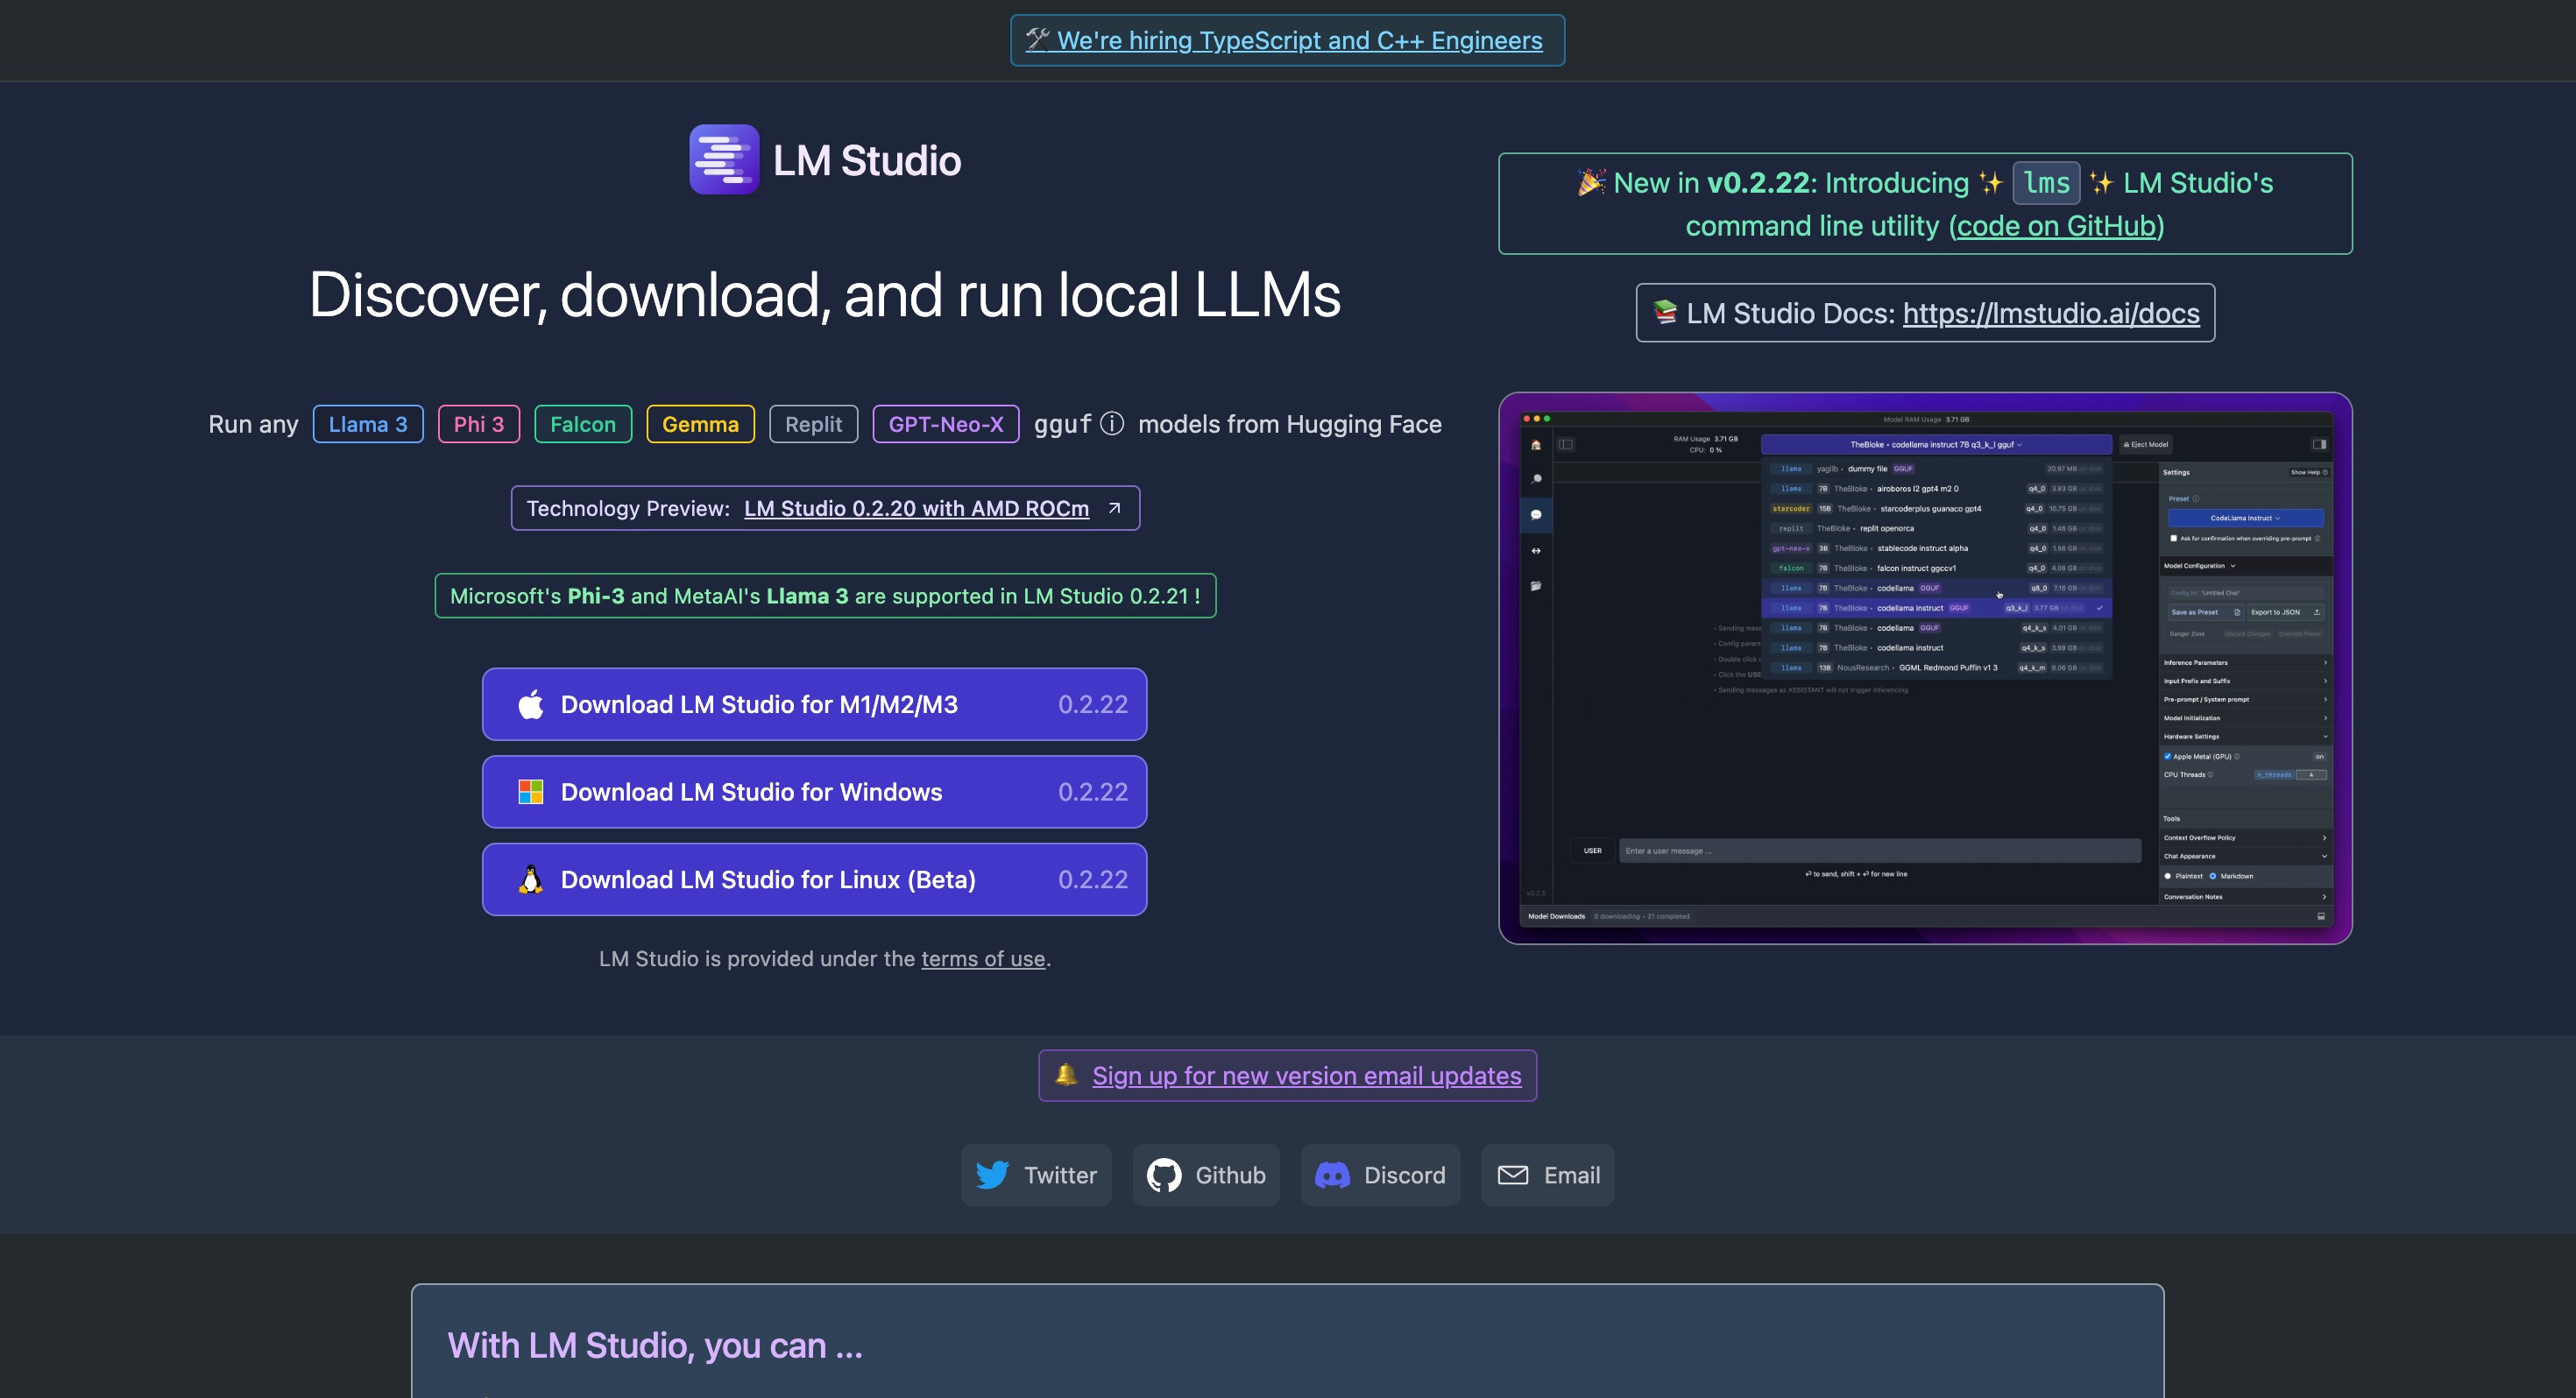Select the Llama 3 model tag
The width and height of the screenshot is (2576, 1398).
368,424
